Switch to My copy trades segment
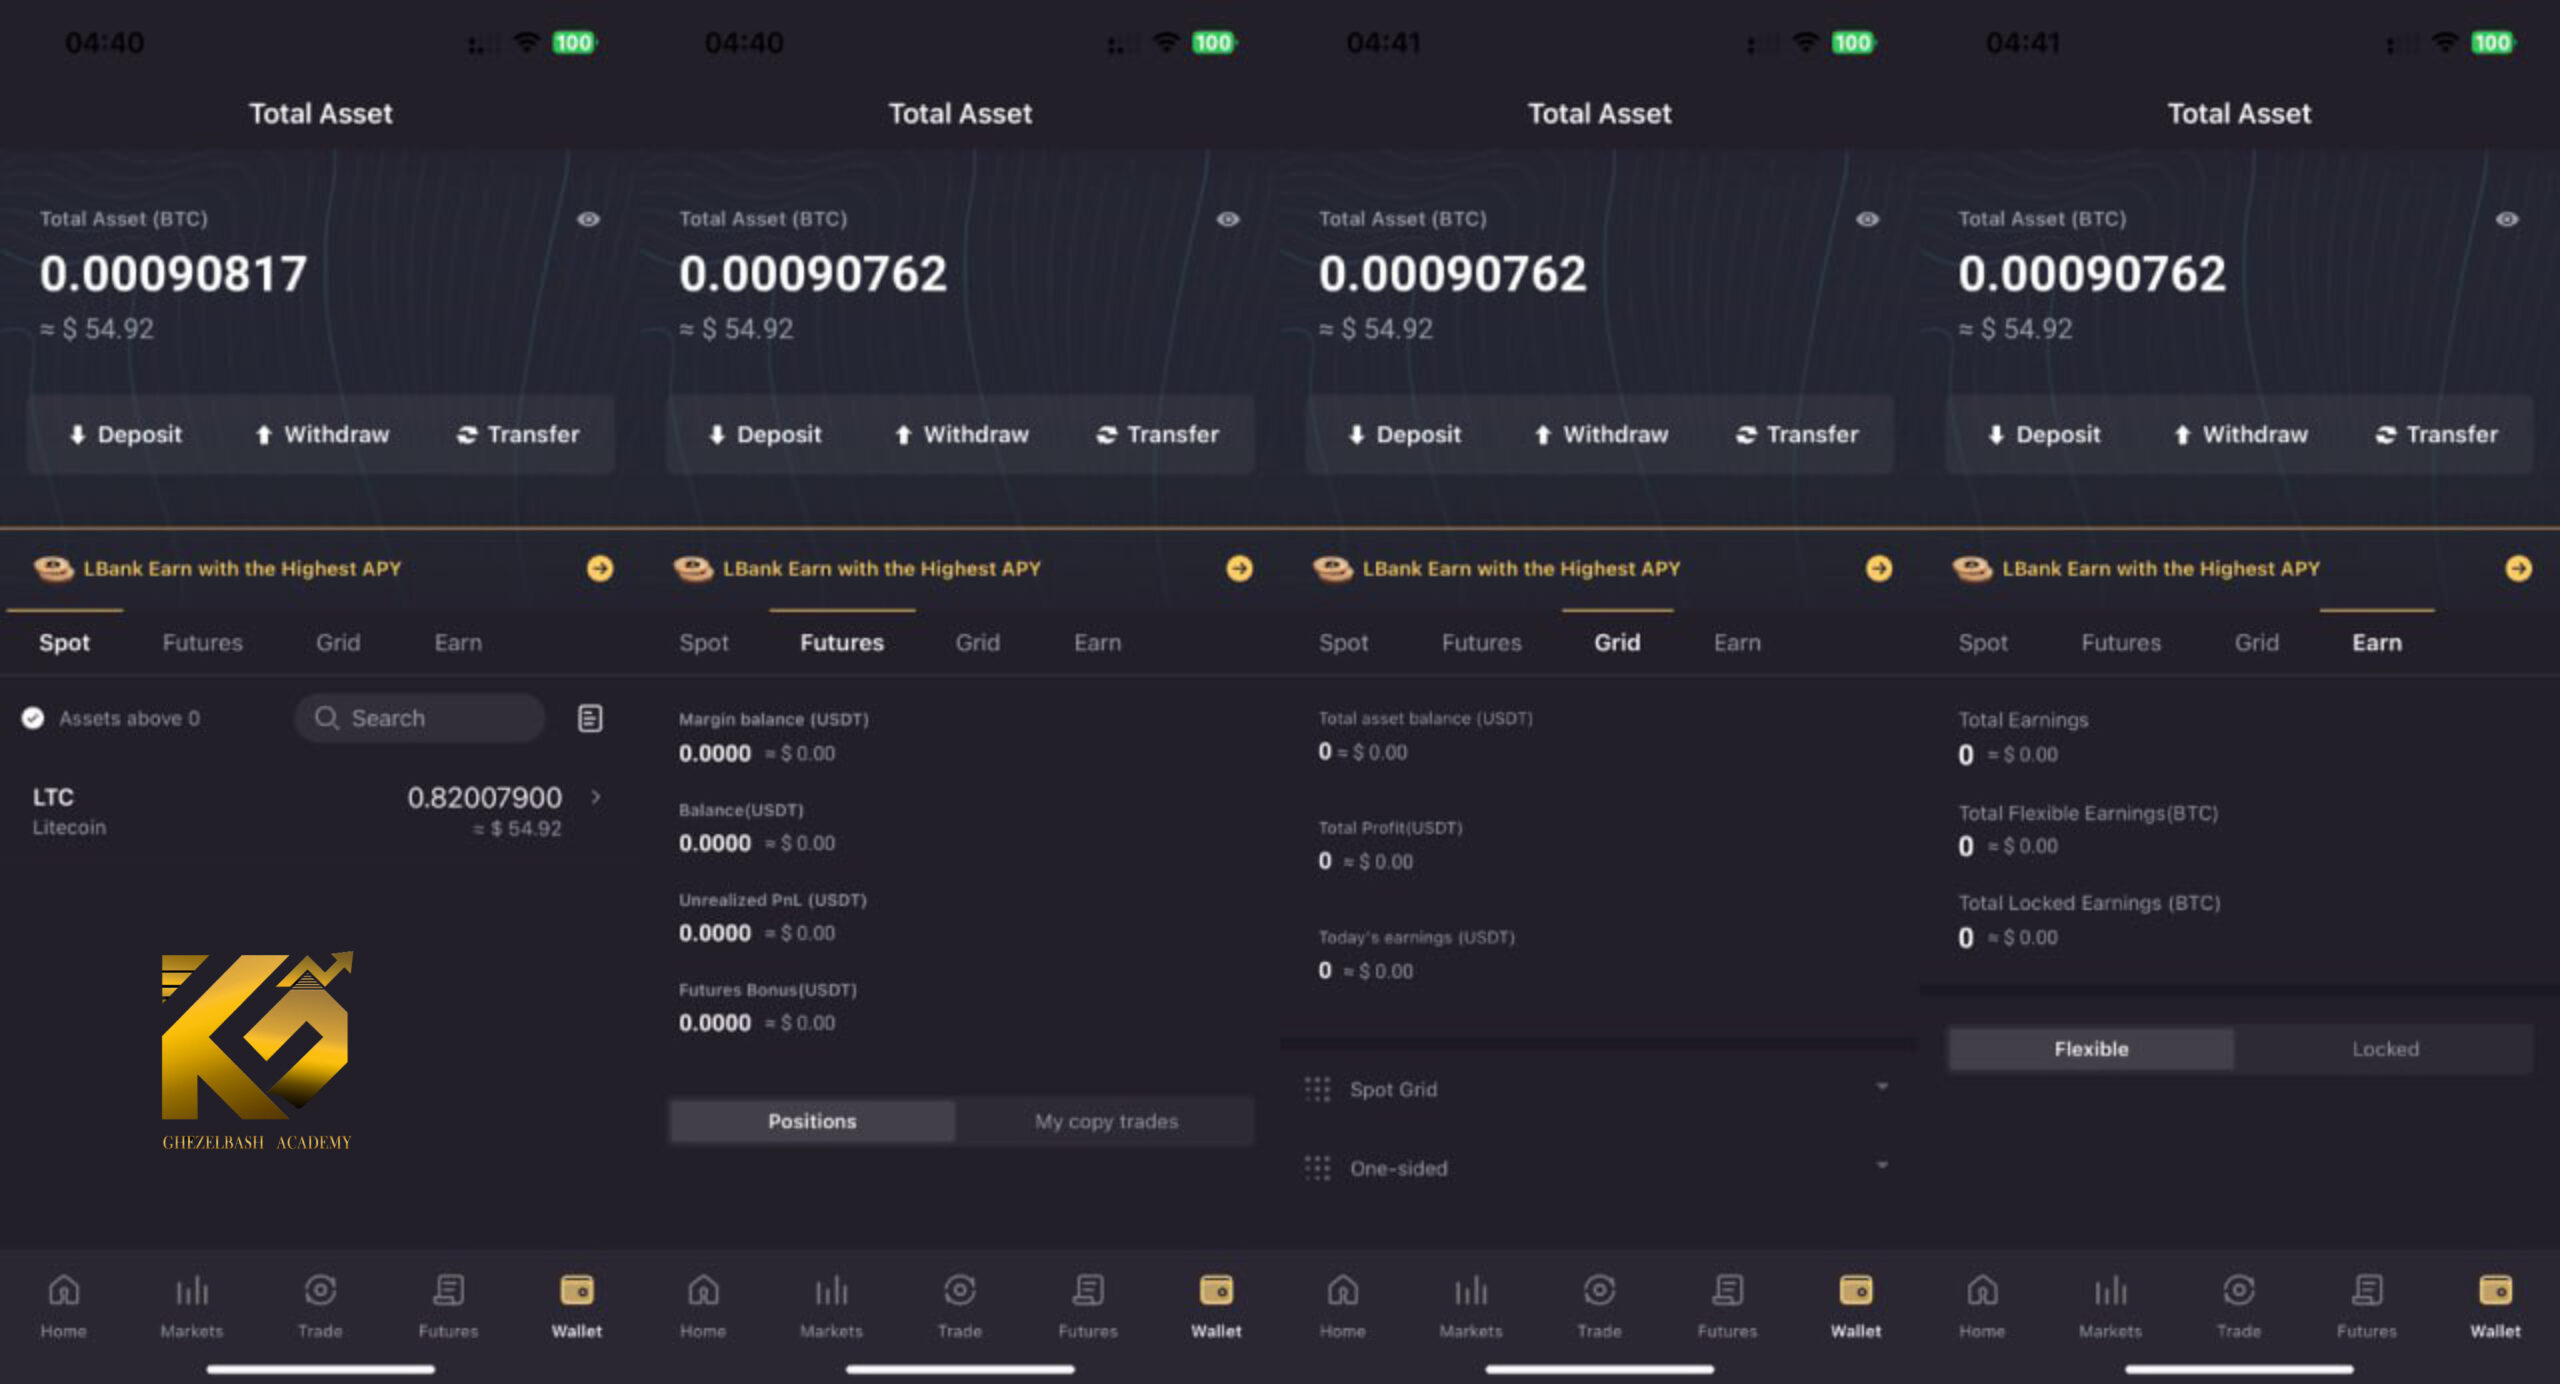2560x1384 pixels. (1106, 1121)
